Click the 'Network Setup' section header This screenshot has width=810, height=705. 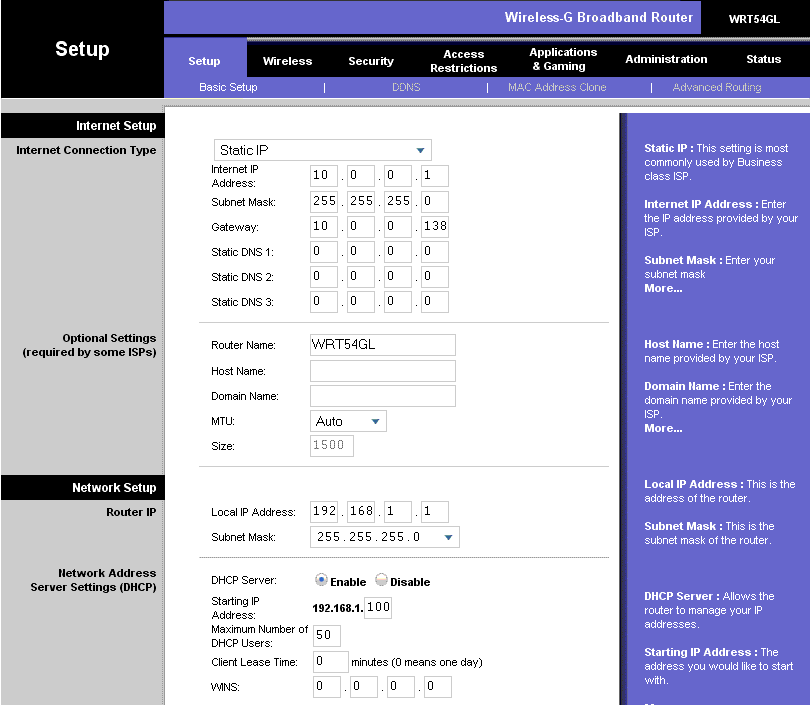[114, 488]
